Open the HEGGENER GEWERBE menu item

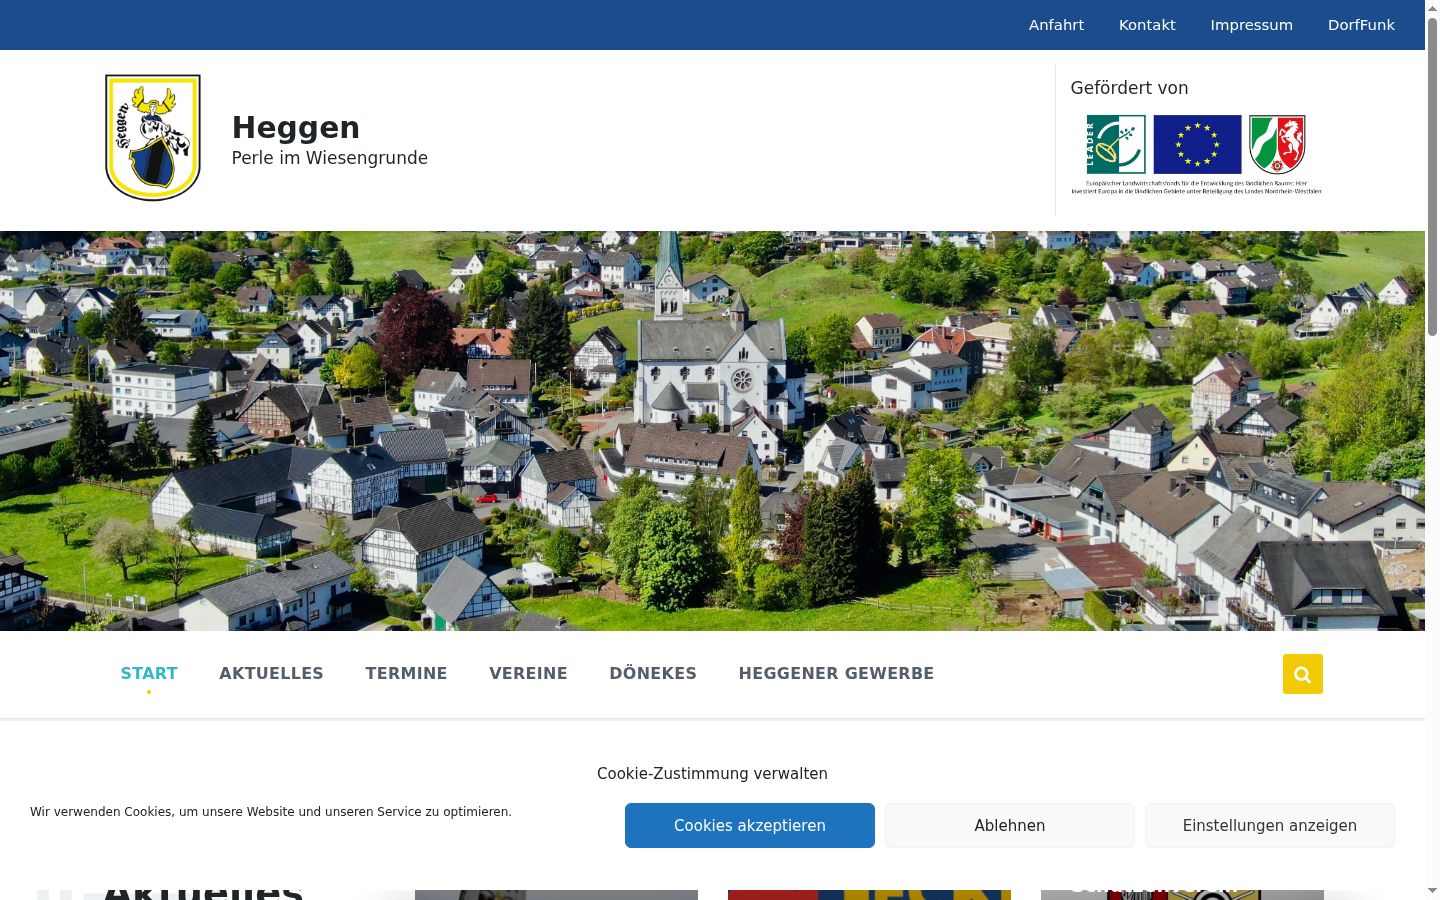[x=836, y=673]
